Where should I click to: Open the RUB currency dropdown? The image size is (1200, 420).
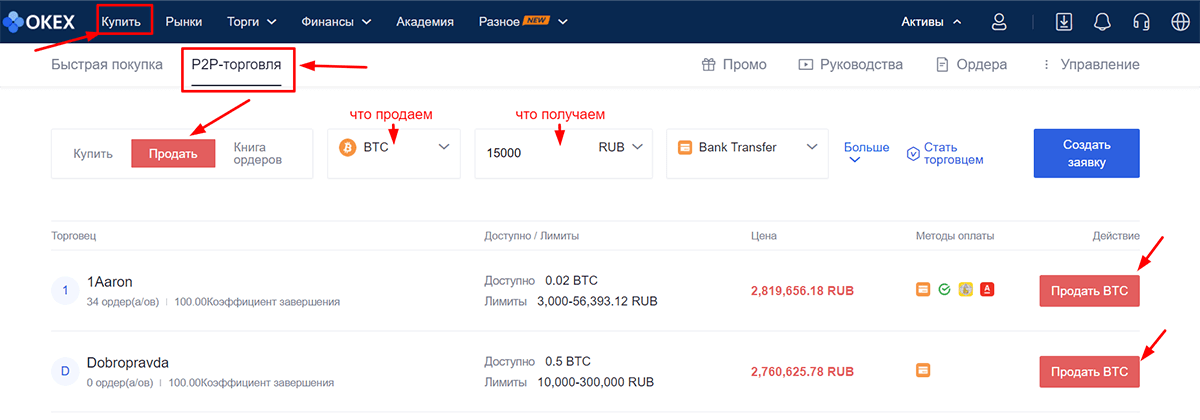point(620,147)
